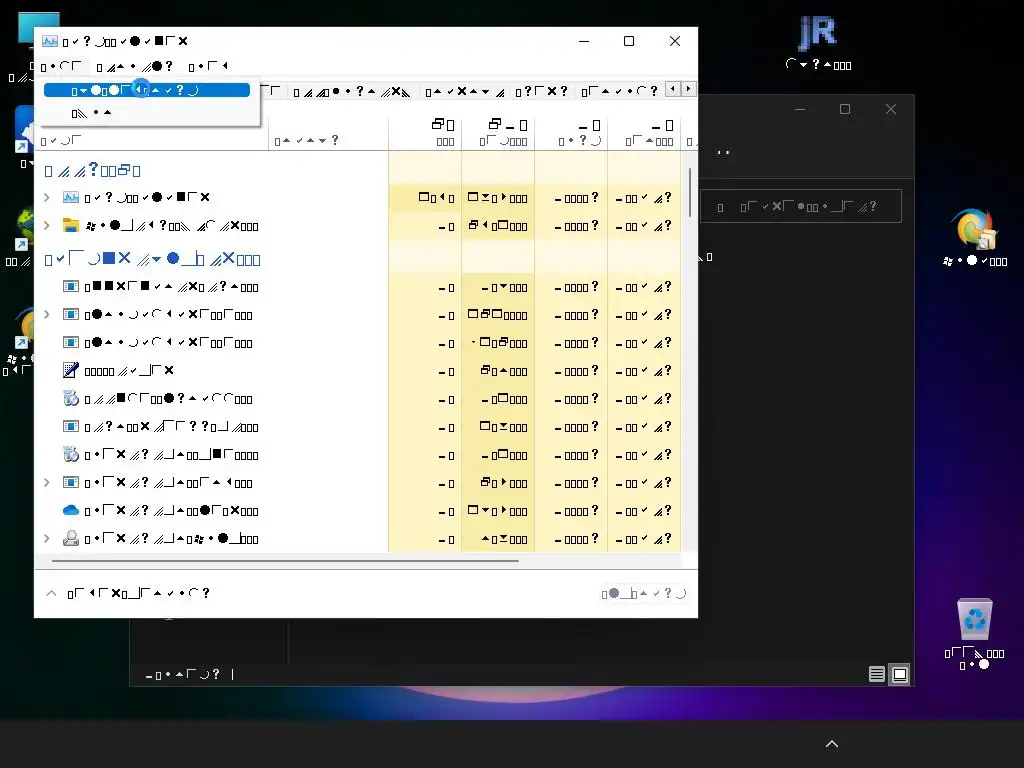Click the AggregatorHost process icon
Viewport: 1024px width, 768px height.
[x=71, y=286]
